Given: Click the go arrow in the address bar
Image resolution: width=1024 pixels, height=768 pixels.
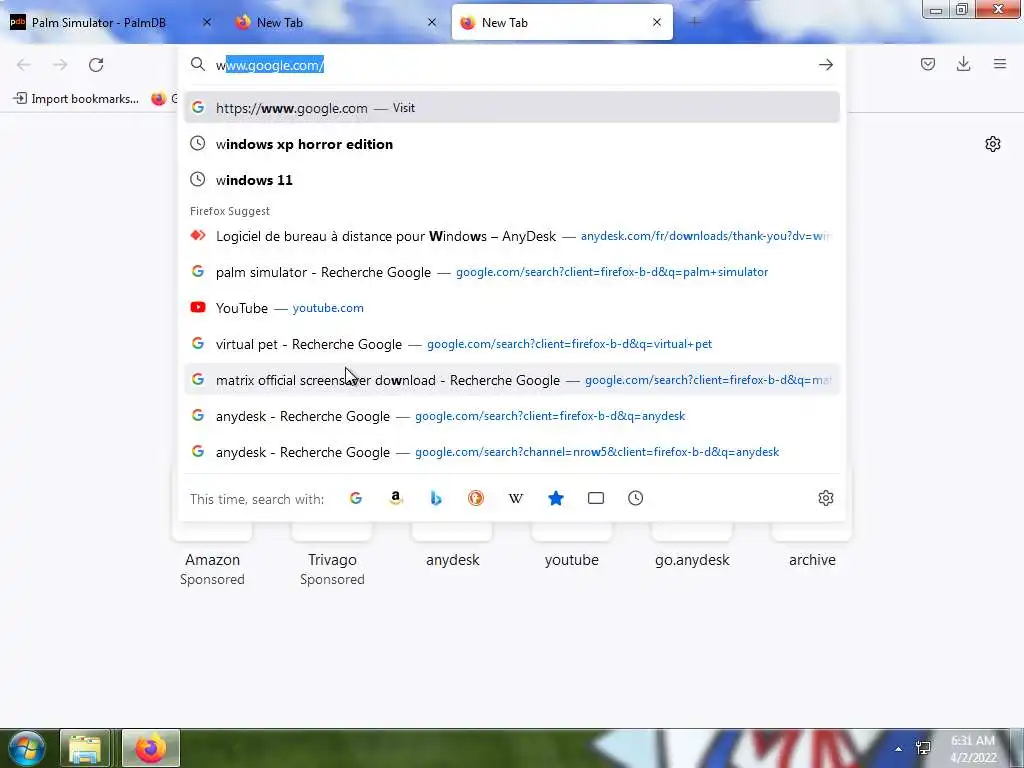Looking at the screenshot, I should pyautogui.click(x=825, y=65).
